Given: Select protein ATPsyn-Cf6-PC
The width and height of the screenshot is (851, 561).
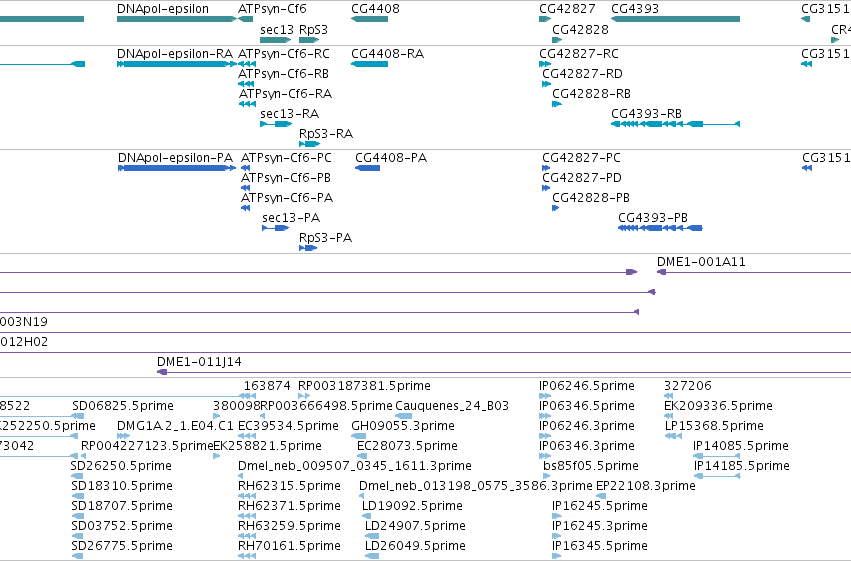Looking at the screenshot, I should [245, 168].
